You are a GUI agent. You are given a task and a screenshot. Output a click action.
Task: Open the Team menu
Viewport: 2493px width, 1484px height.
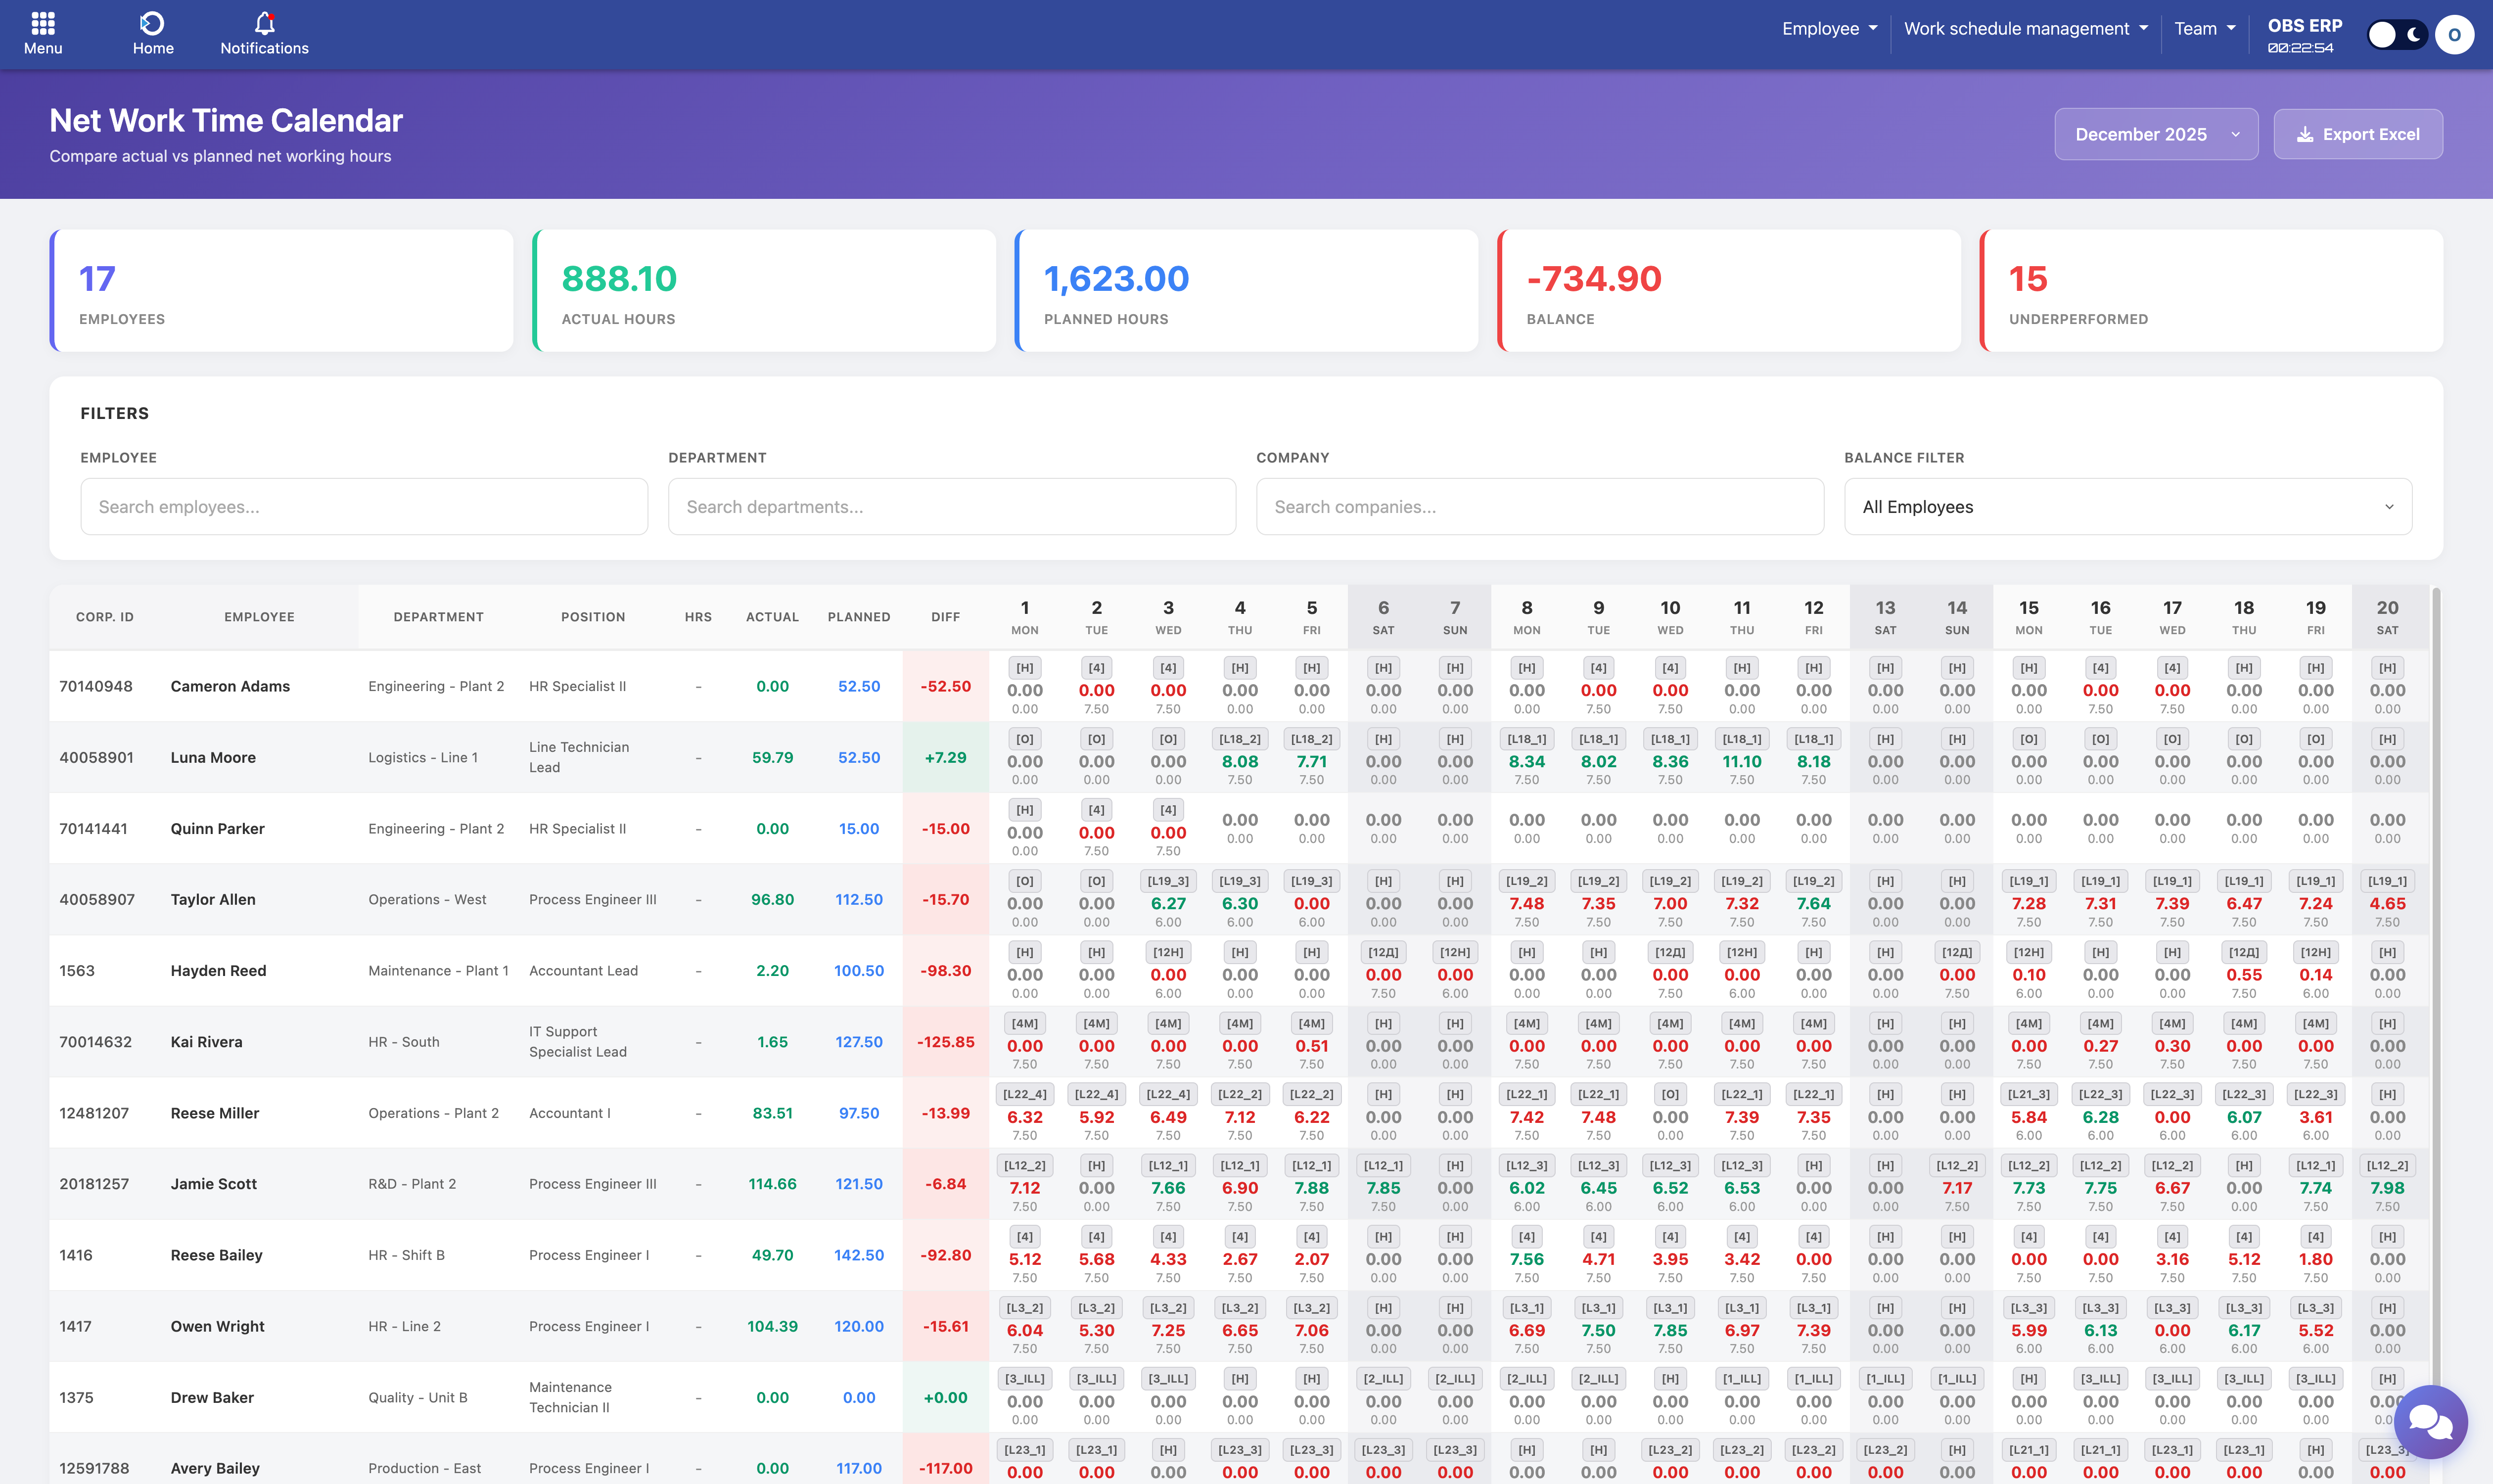coord(2204,29)
